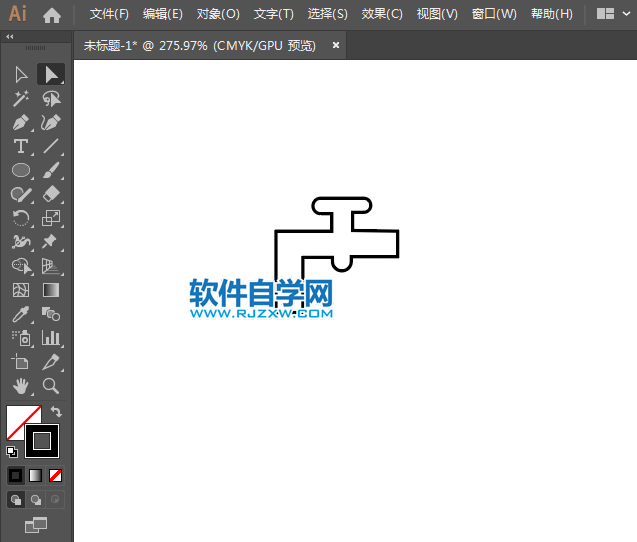The image size is (637, 542).
Task: Apply Gradient mode button
Action: (35, 475)
